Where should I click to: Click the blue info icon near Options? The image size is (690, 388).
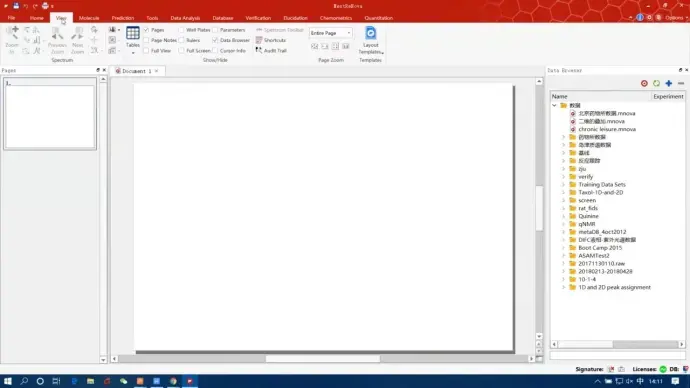coord(640,18)
